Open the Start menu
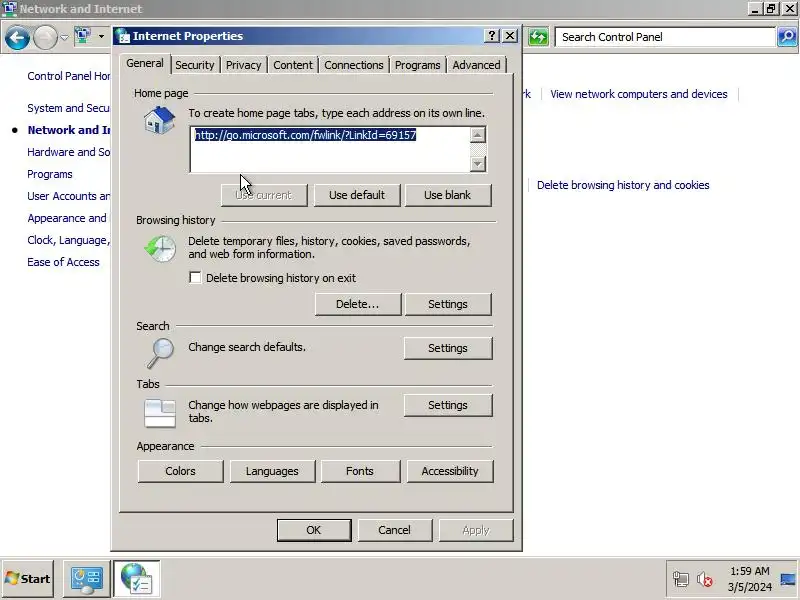The image size is (800, 600). (28, 579)
